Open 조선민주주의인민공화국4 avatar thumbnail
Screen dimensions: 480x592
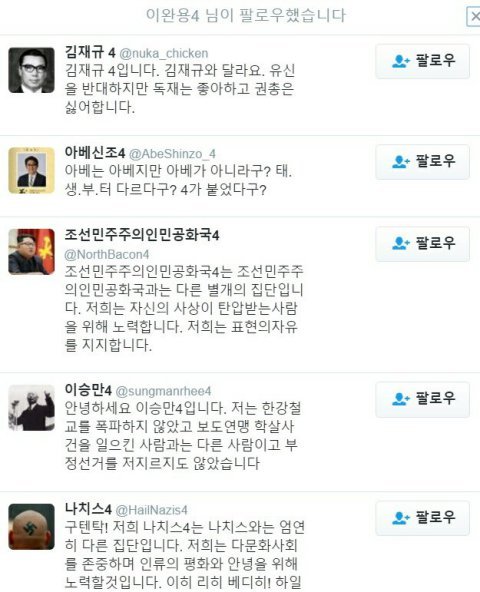(x=31, y=251)
